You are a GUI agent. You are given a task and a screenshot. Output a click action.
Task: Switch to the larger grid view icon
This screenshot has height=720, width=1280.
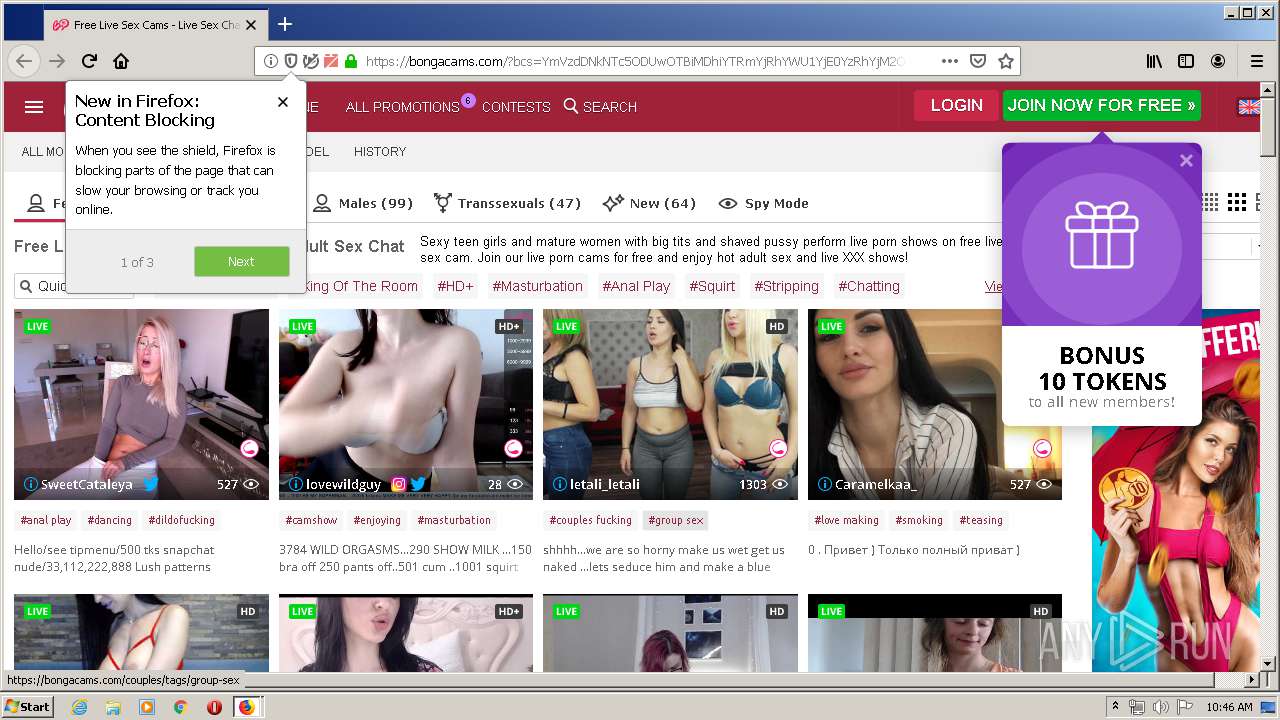coord(1237,202)
